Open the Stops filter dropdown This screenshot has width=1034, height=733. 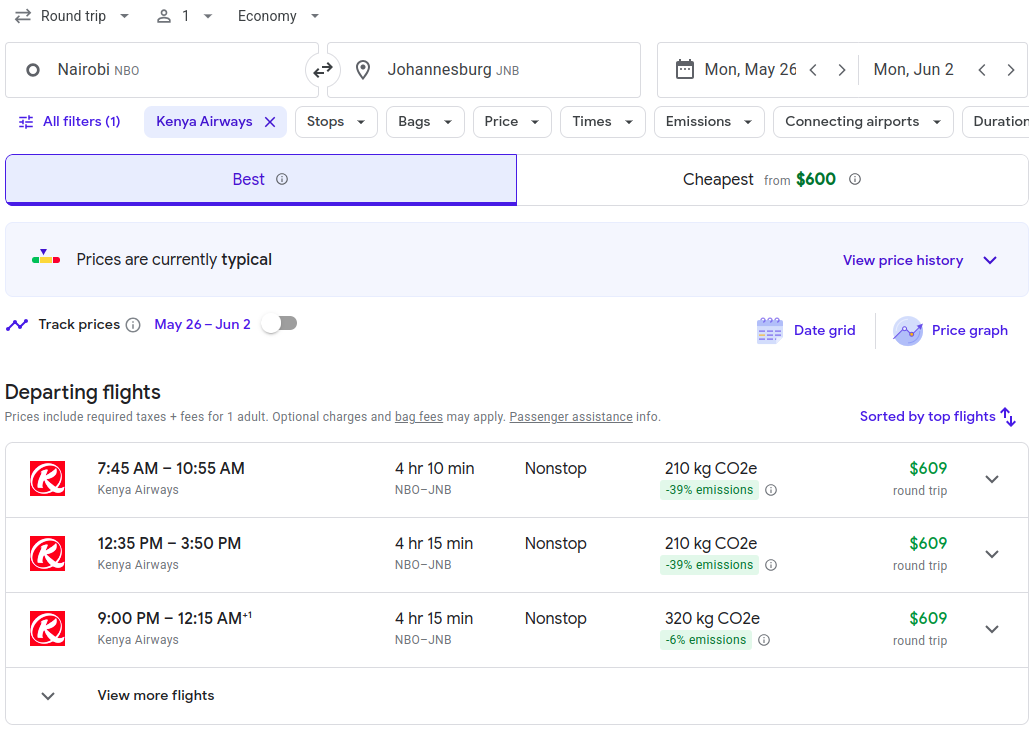[x=336, y=122]
